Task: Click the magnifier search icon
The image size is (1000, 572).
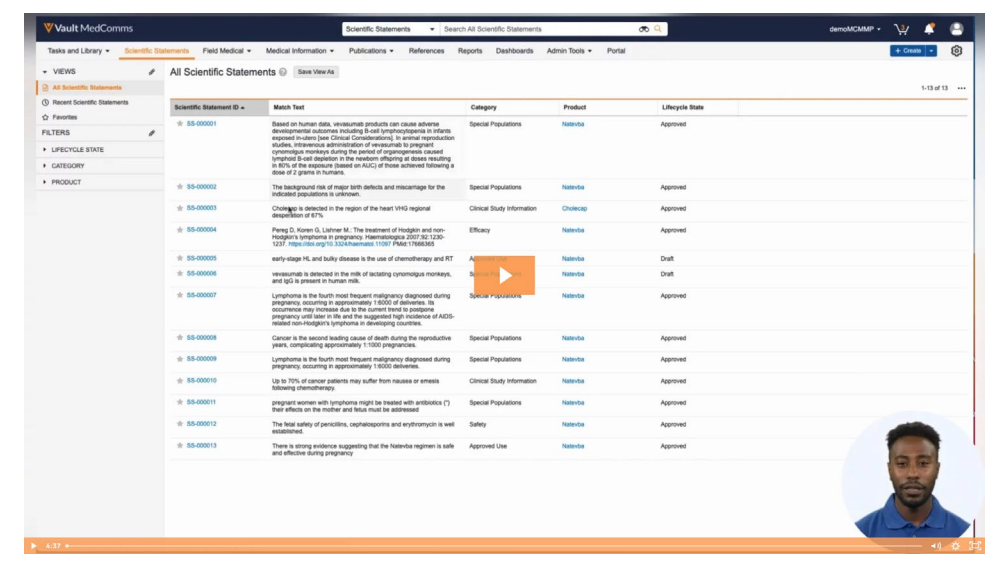Action: (x=658, y=29)
